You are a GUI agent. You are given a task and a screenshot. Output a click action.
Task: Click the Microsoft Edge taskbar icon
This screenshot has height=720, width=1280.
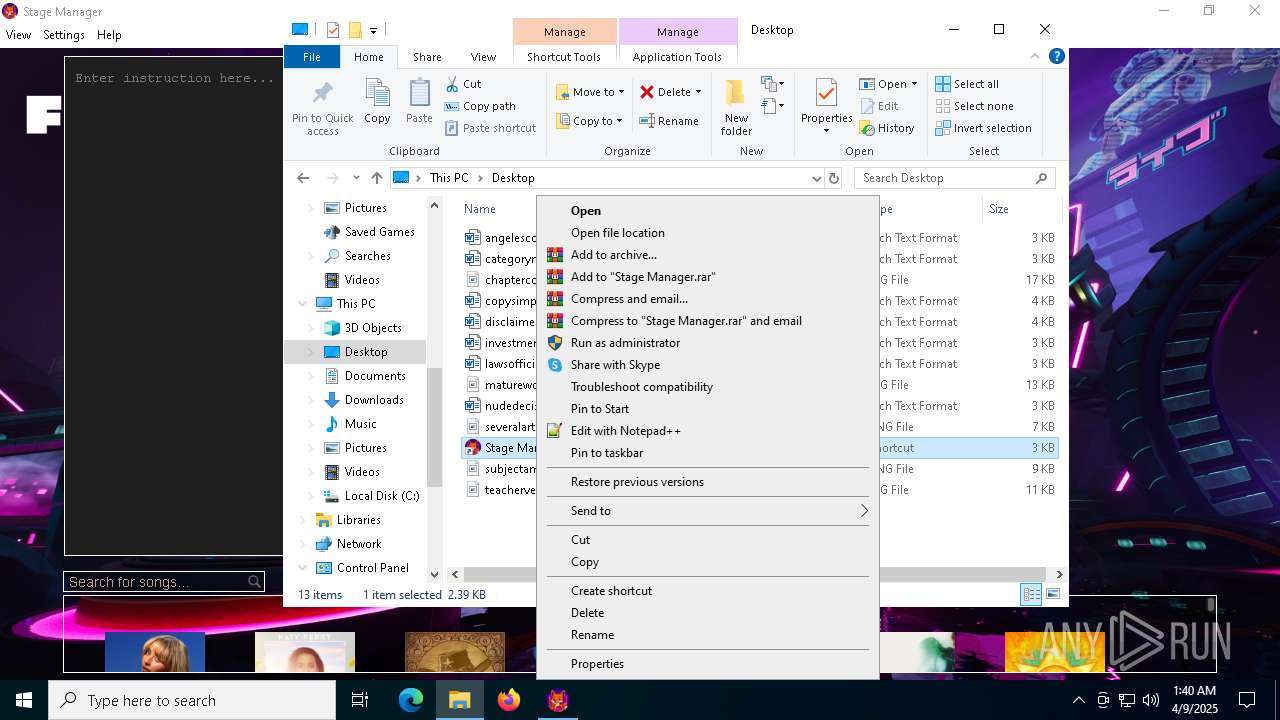[x=411, y=700]
